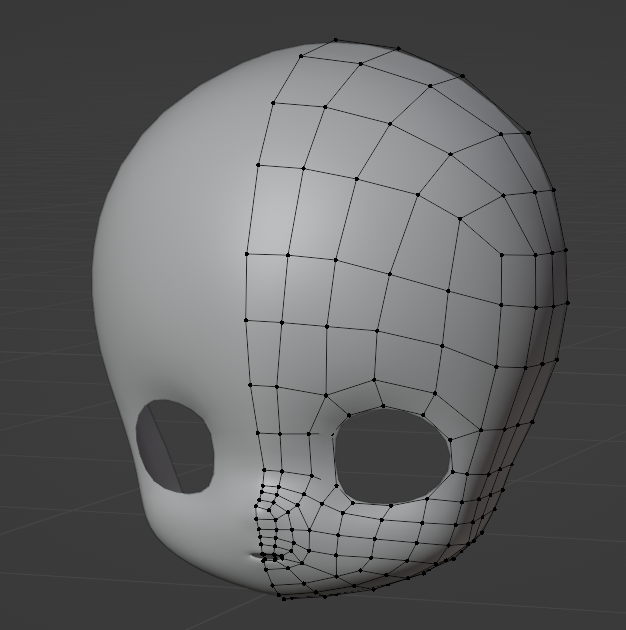This screenshot has width=626, height=630.
Task: Select the outer right corner vertex of eye opening
Action: (450, 470)
